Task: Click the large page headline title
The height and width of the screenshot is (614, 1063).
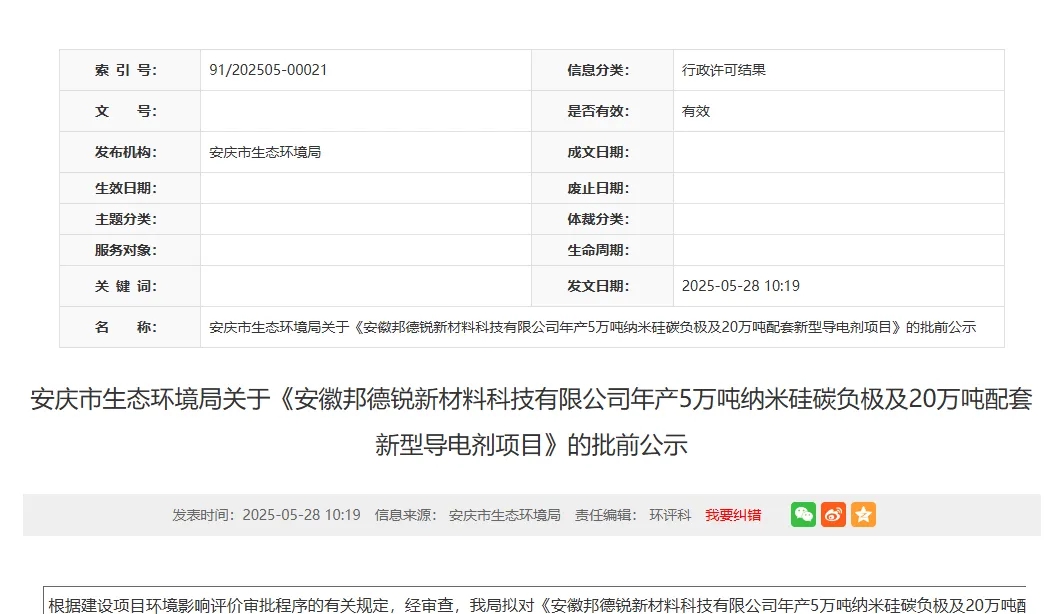Action: coord(532,422)
